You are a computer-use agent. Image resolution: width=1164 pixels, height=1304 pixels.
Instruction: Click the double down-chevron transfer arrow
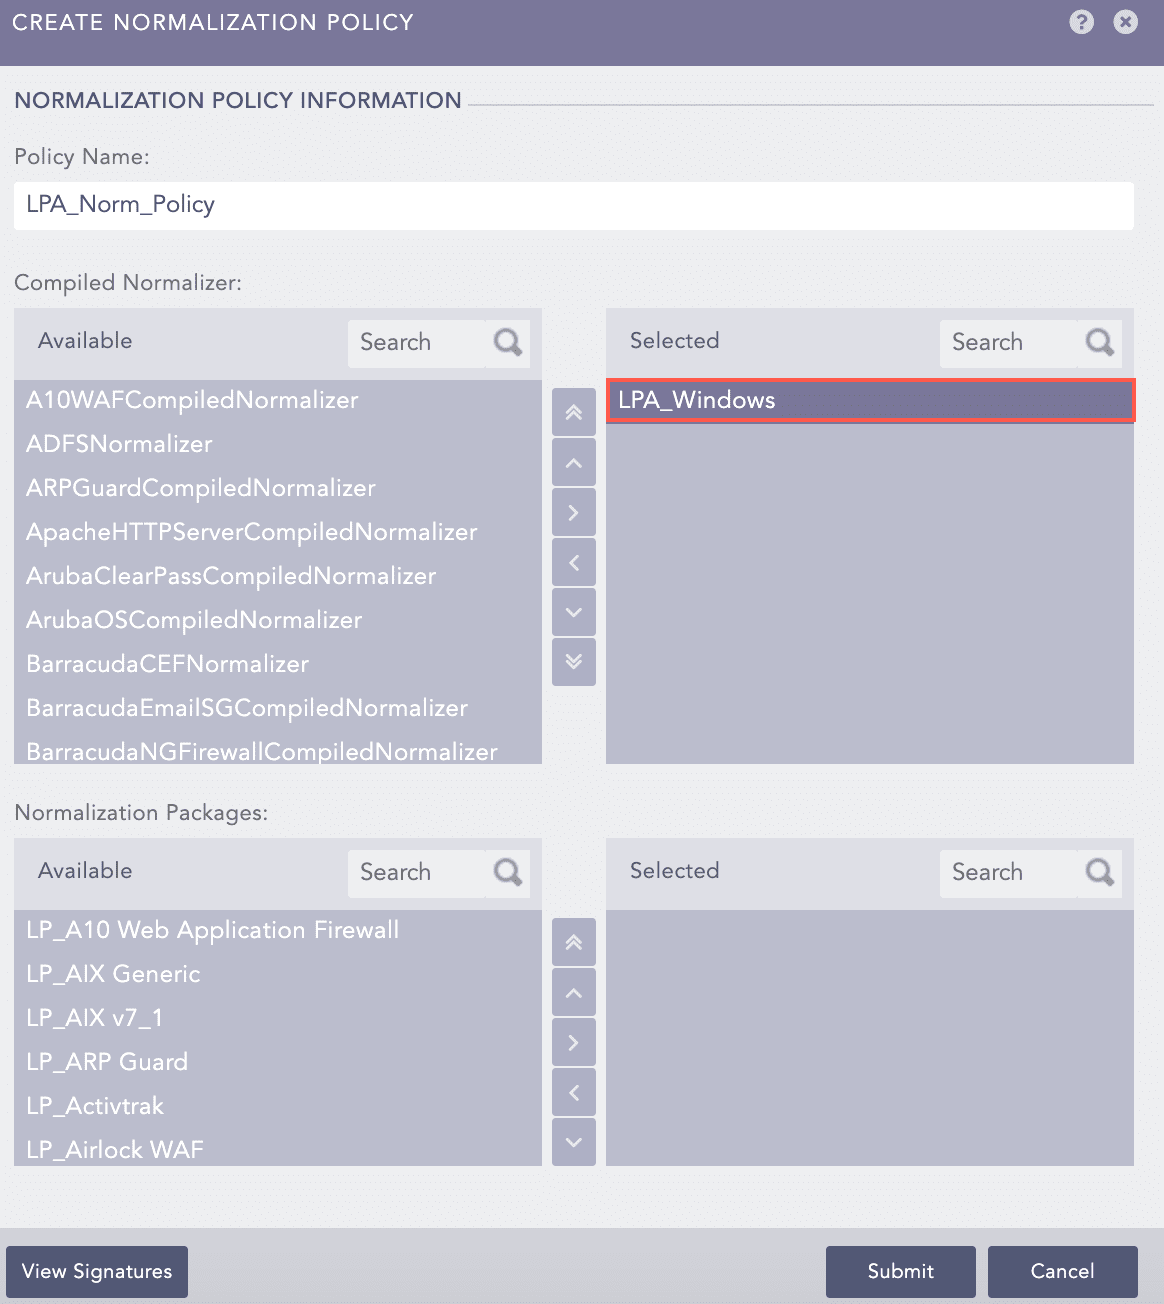(573, 661)
